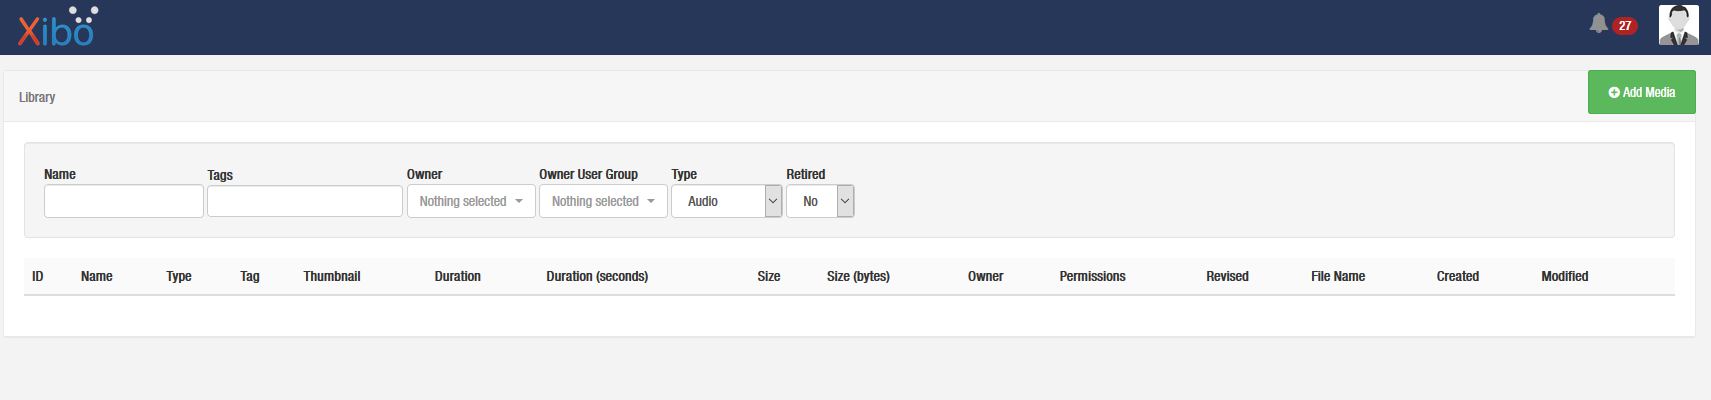The height and width of the screenshot is (400, 1711).
Task: Open the notifications bell icon
Action: (1598, 24)
